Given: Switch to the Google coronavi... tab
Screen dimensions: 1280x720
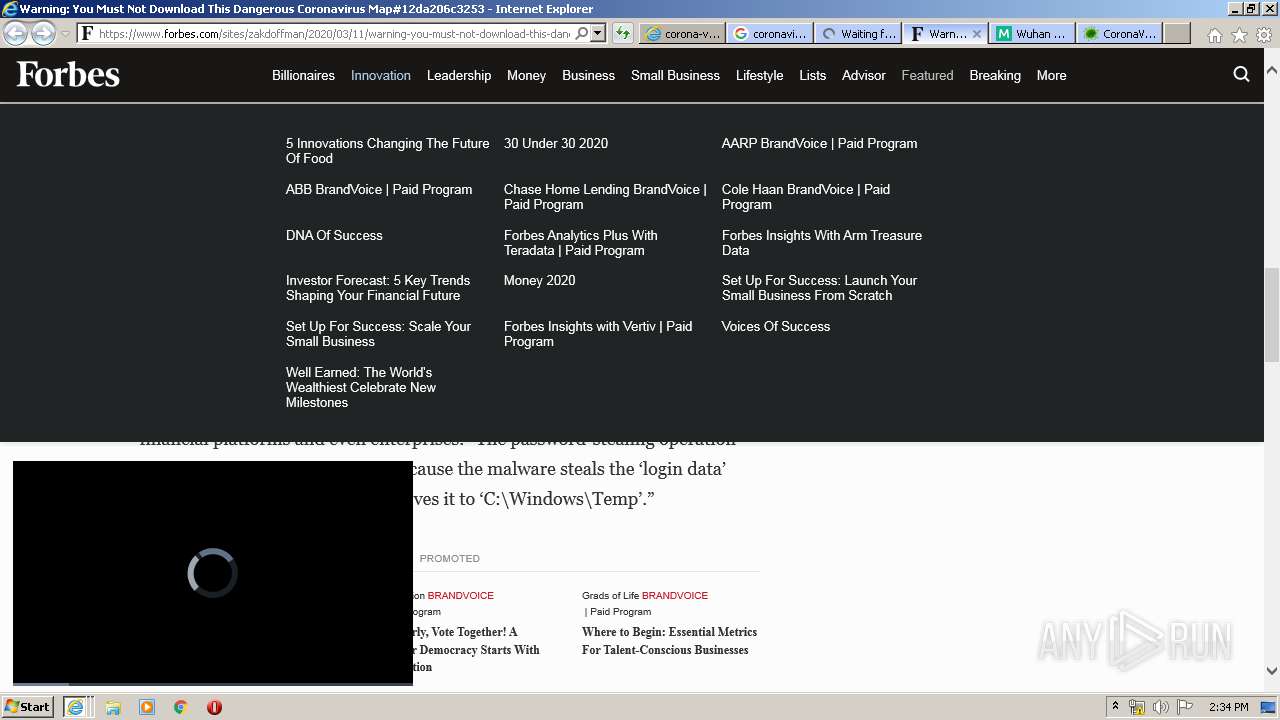Looking at the screenshot, I should (x=769, y=33).
